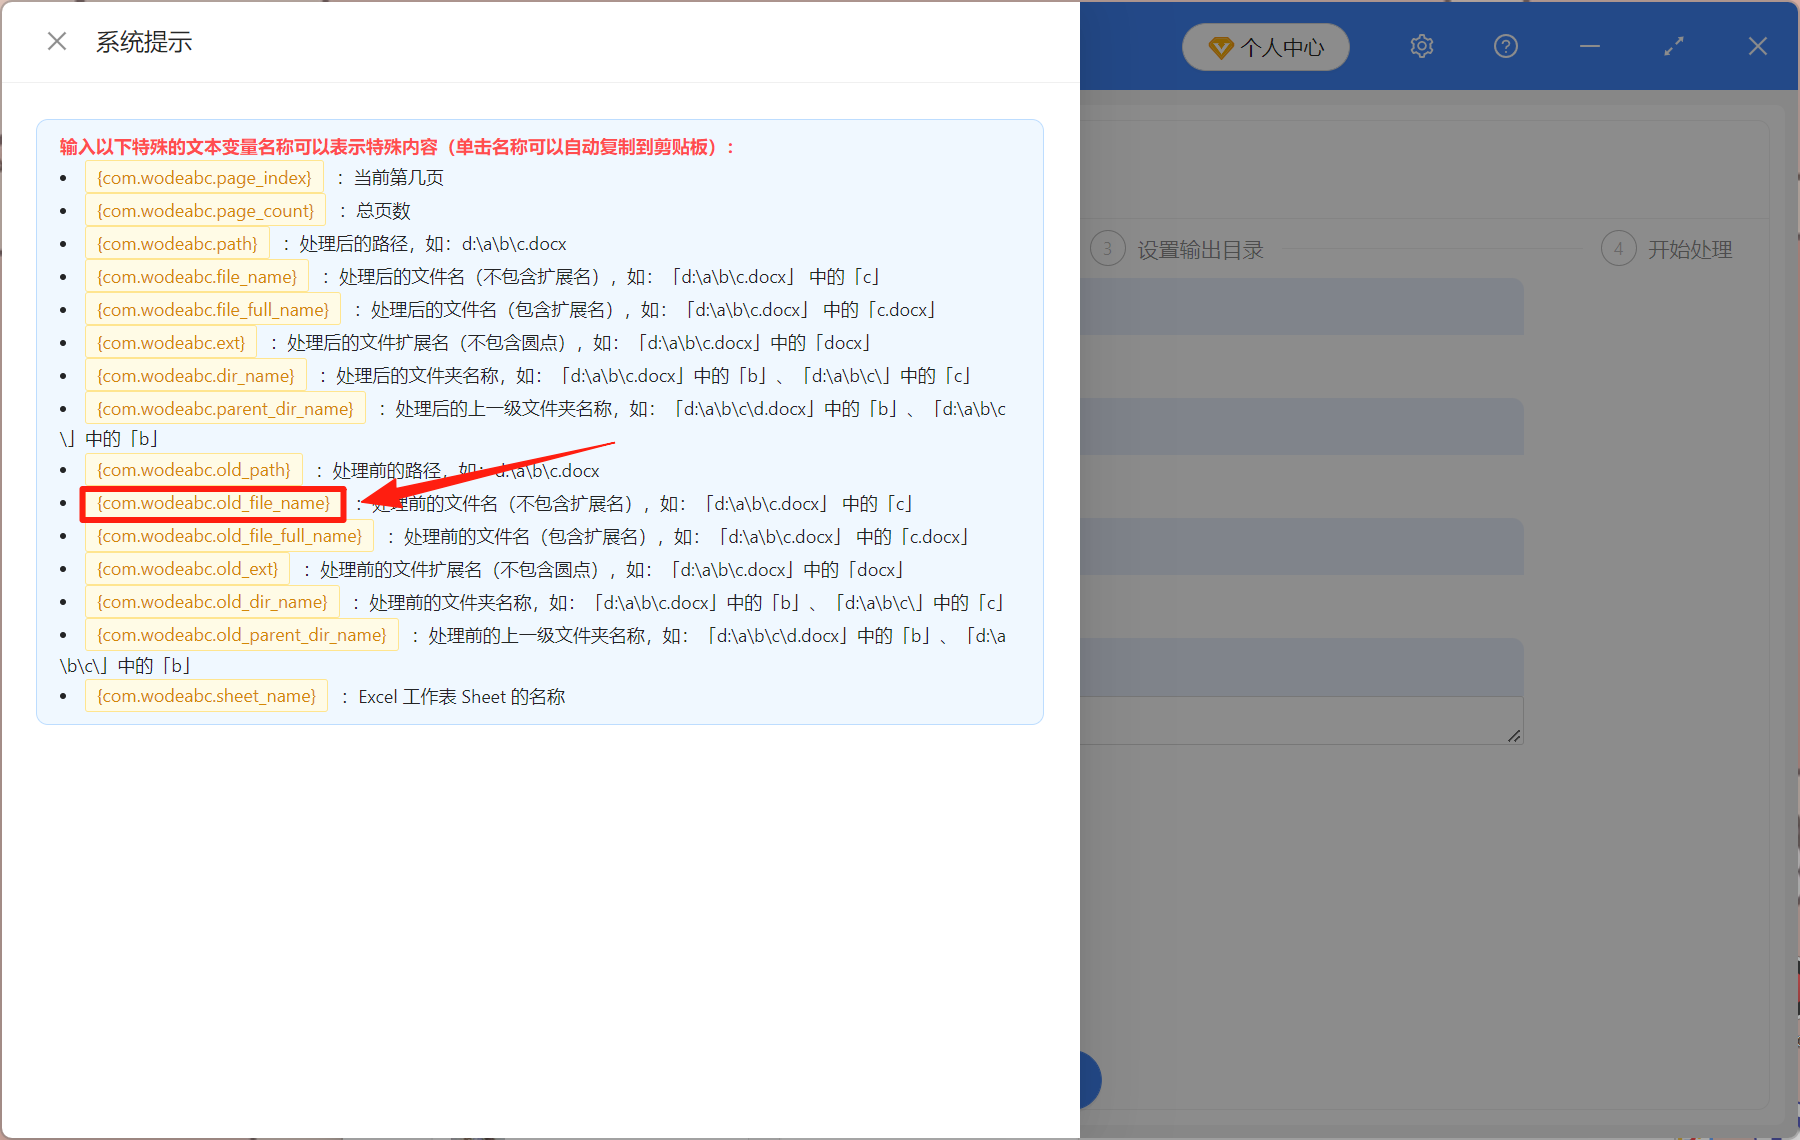1800x1140 pixels.
Task: Open 个人中心 with the crown icon
Action: point(1265,46)
